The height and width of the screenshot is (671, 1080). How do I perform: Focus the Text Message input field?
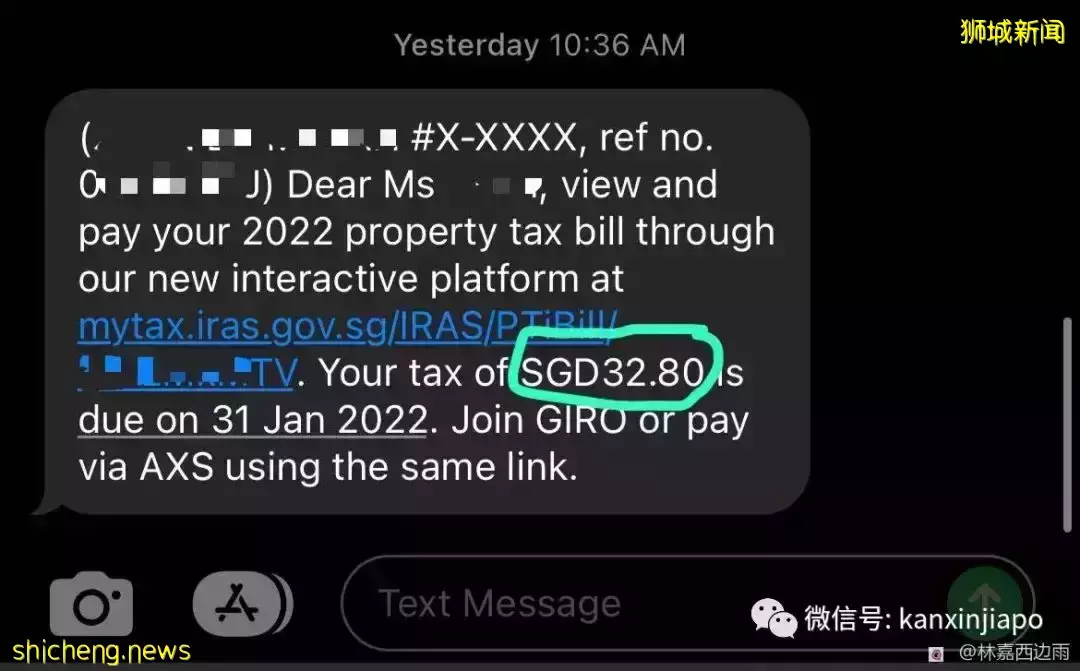tap(687, 603)
